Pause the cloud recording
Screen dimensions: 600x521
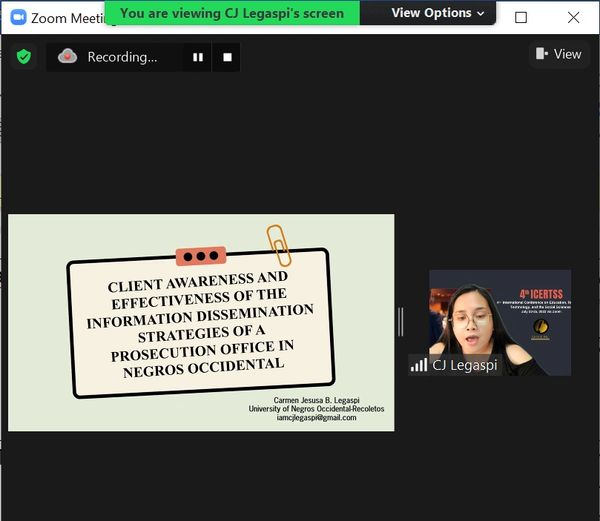198,57
